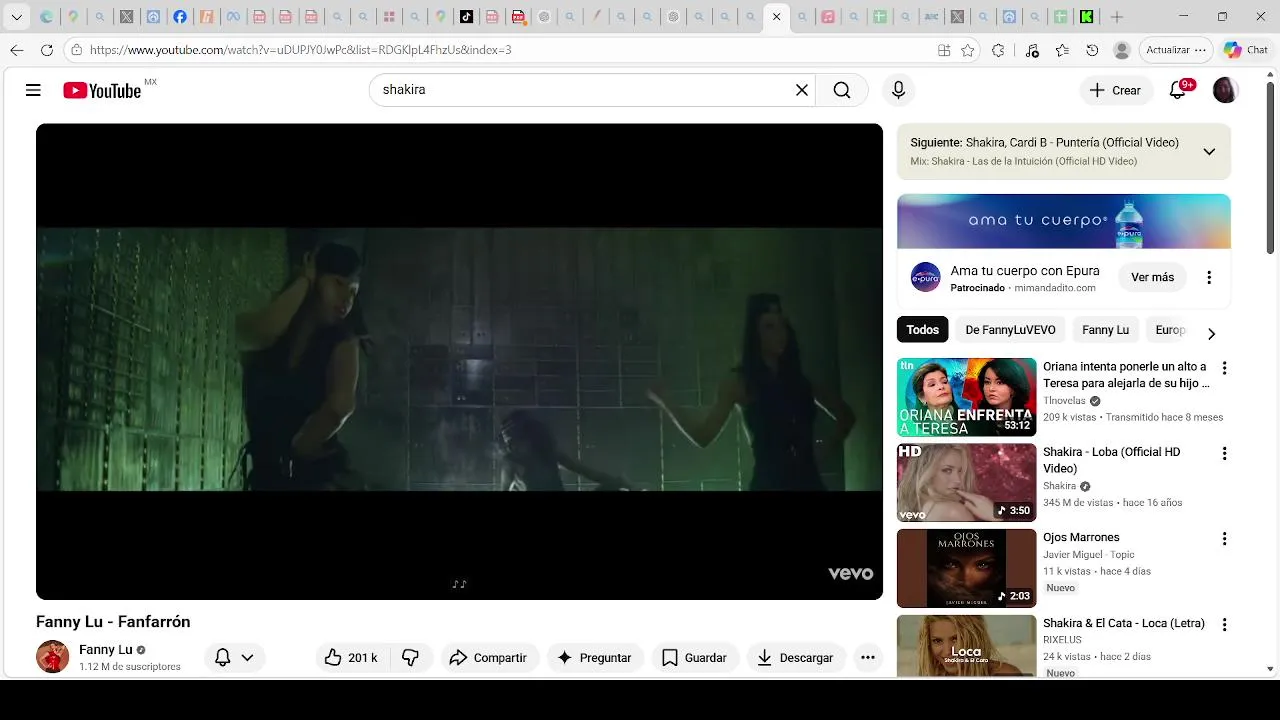The image size is (1280, 720).
Task: Click the Preguntar button
Action: (595, 657)
